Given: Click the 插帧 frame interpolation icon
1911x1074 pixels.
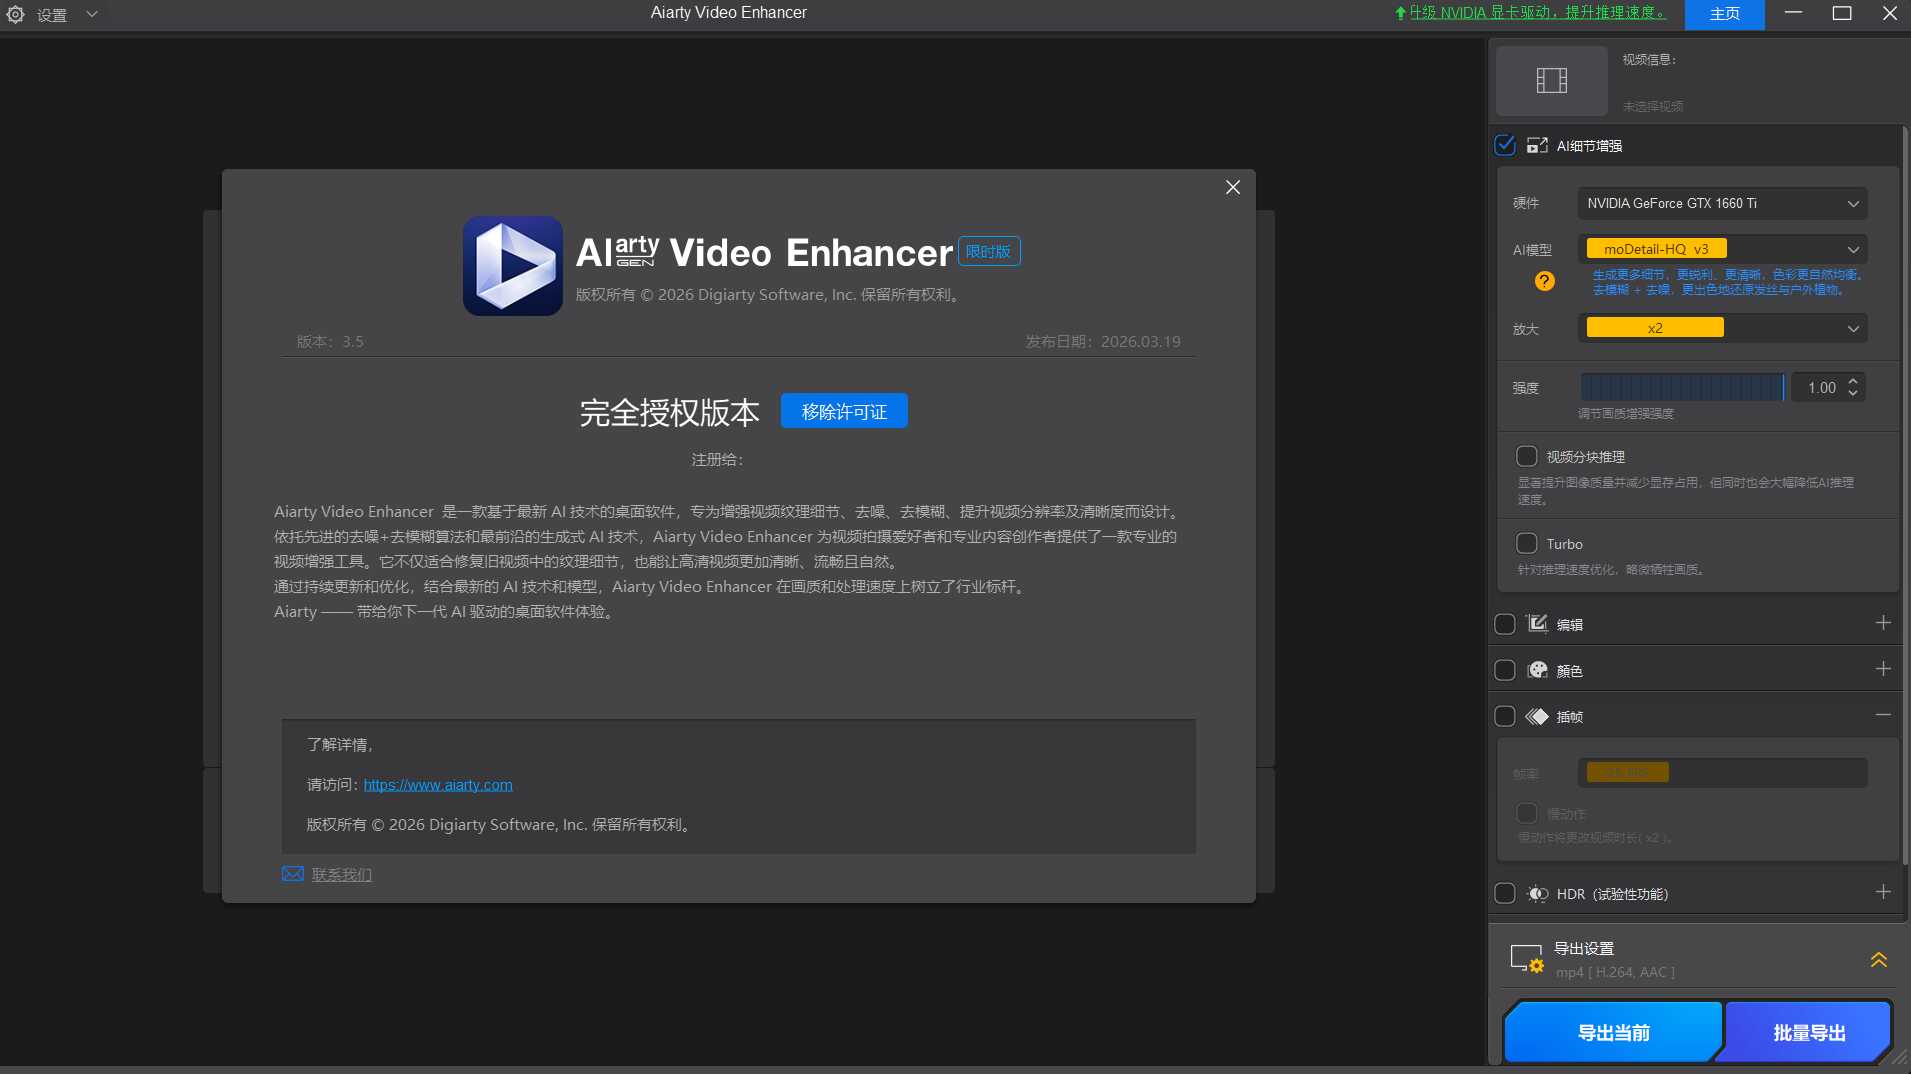Looking at the screenshot, I should click(1539, 716).
